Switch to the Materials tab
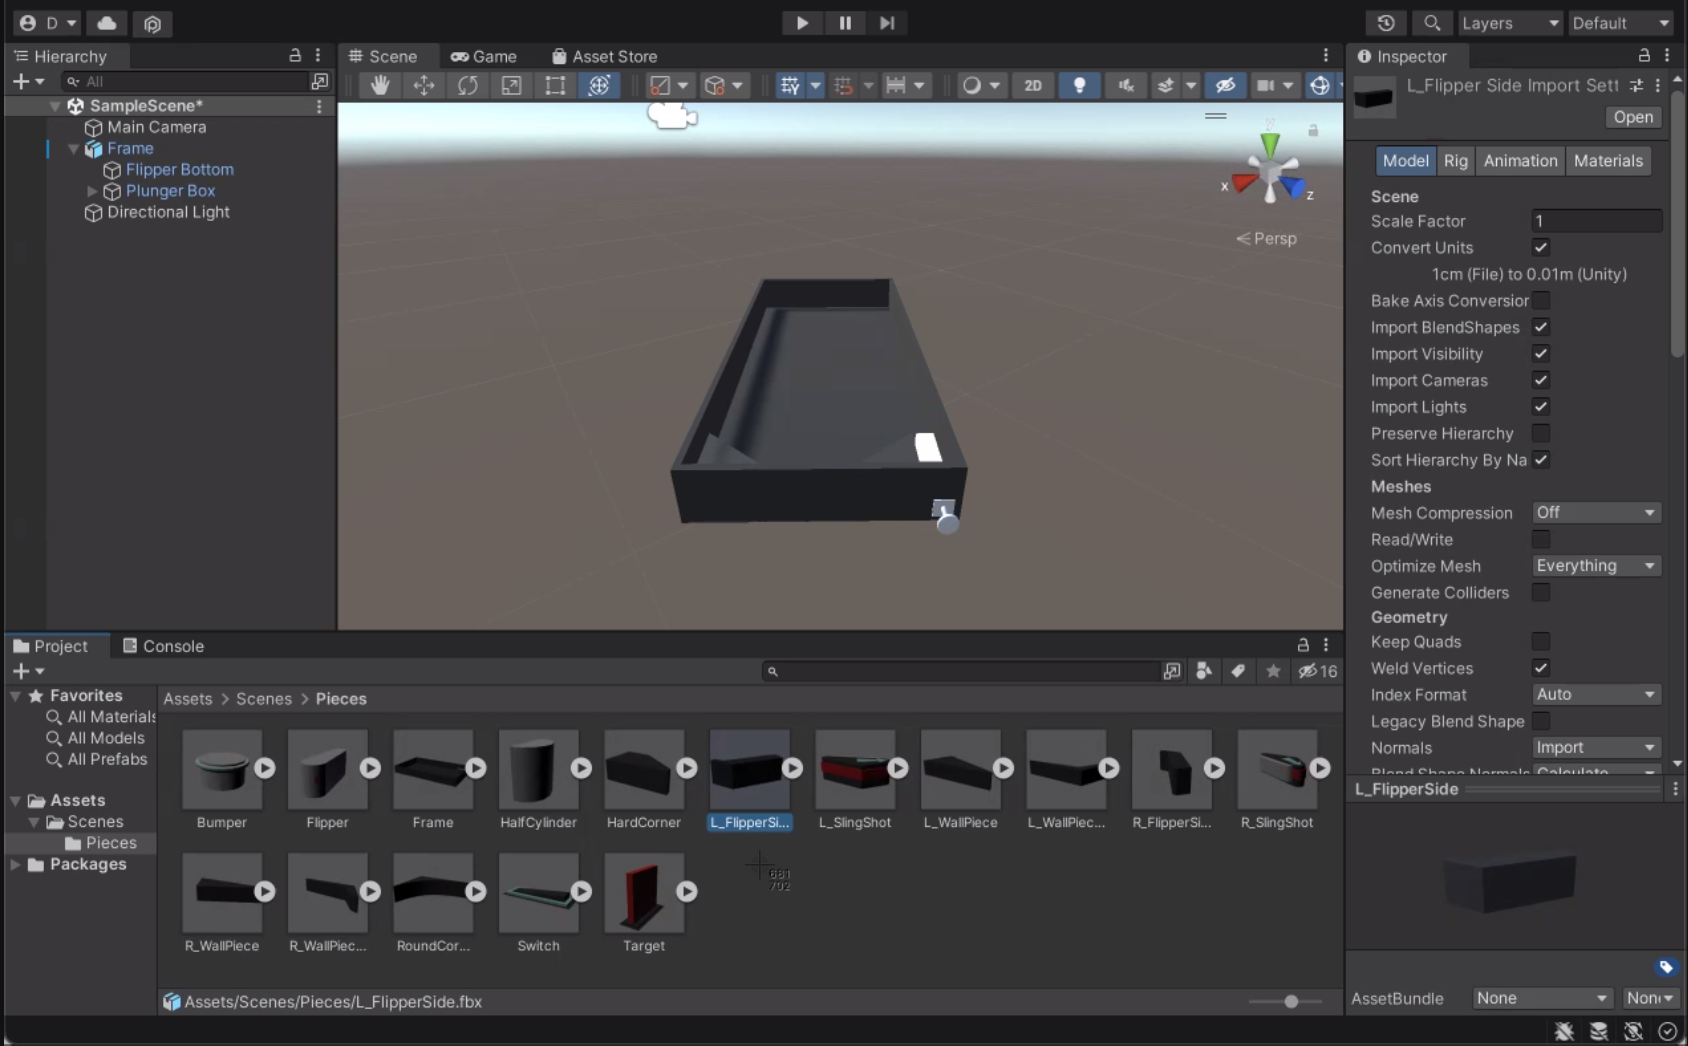 tap(1607, 161)
